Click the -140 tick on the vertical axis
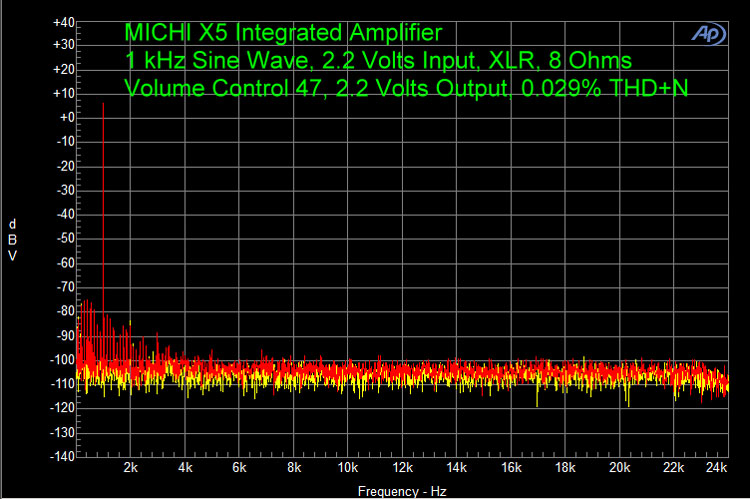 click(x=62, y=456)
